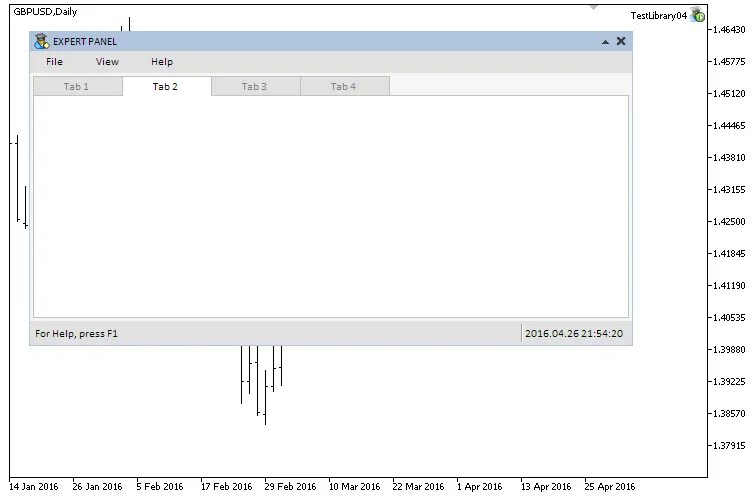
Task: Click the Expert Panel hat icon
Action: pyautogui.click(x=42, y=41)
